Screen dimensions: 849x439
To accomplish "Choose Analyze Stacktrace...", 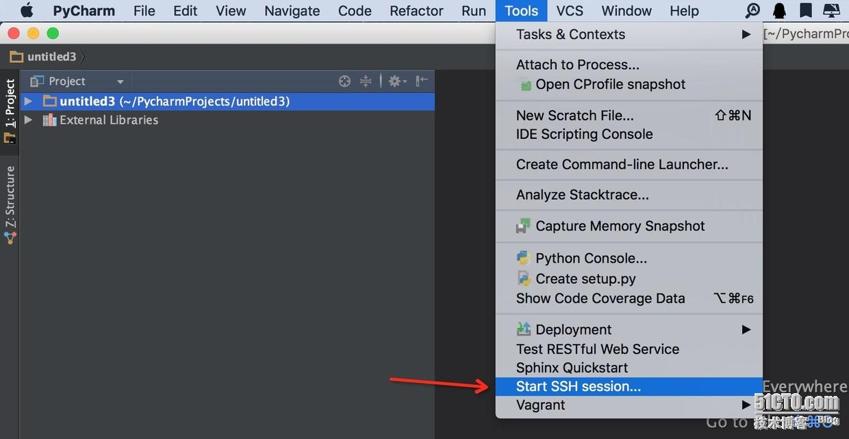I will 629,195.
